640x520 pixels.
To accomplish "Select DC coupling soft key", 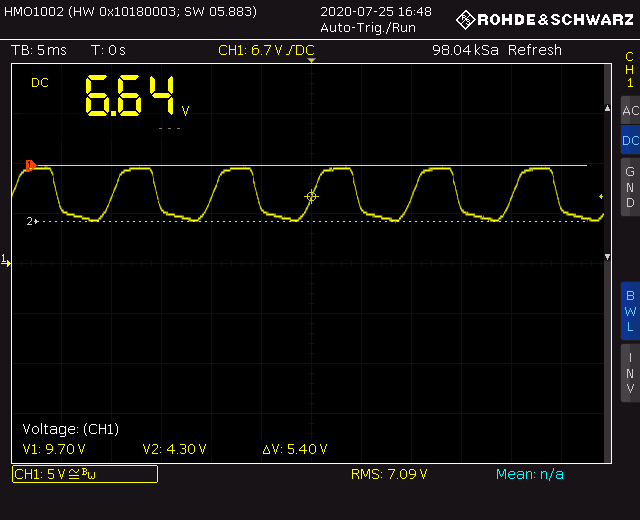I will click(630, 140).
